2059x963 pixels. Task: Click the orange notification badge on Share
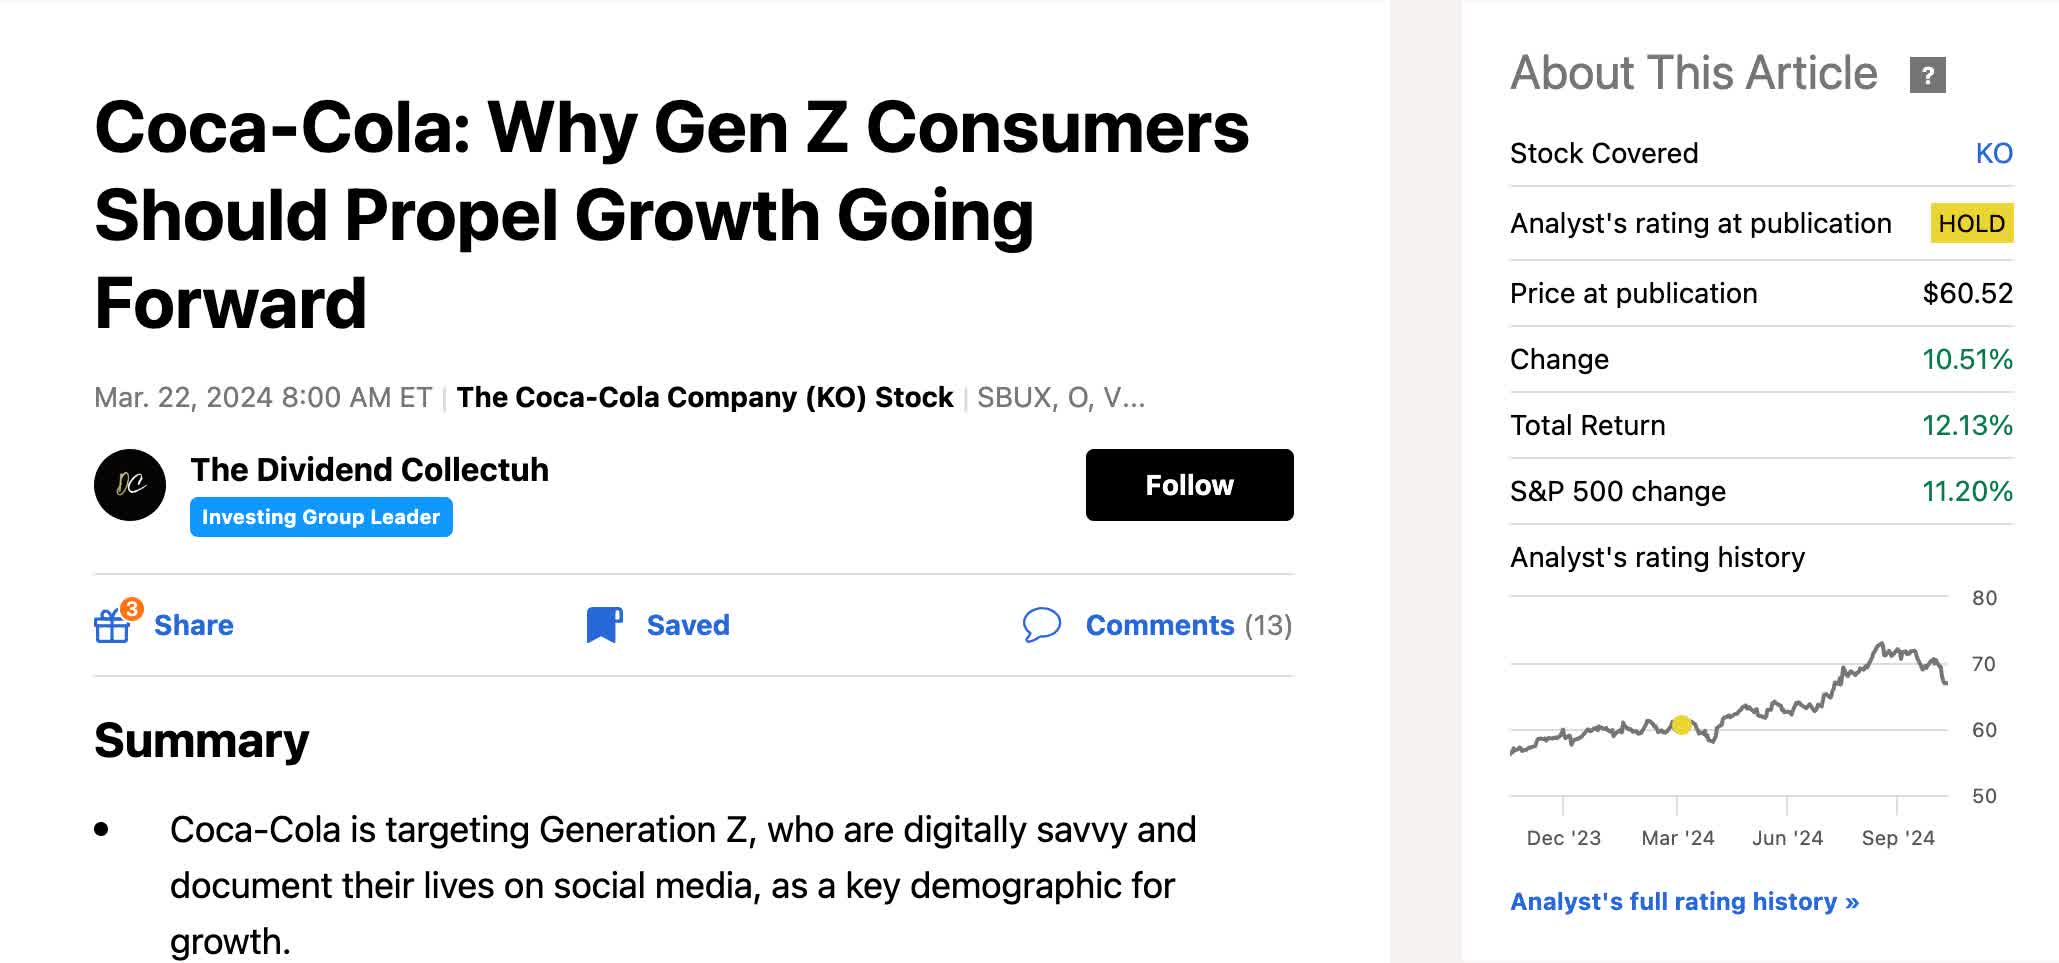pos(131,608)
